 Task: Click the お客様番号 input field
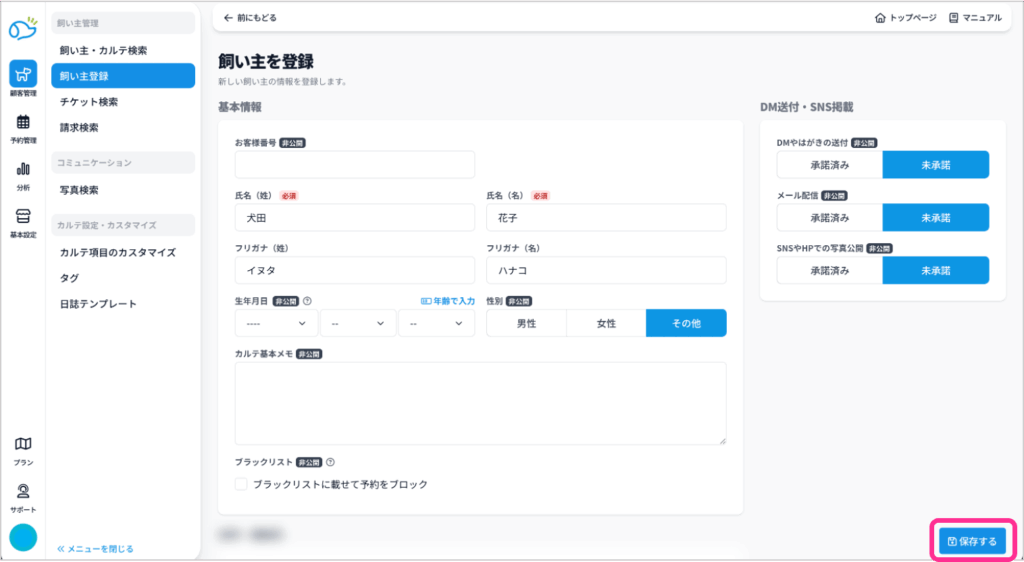[x=354, y=164]
